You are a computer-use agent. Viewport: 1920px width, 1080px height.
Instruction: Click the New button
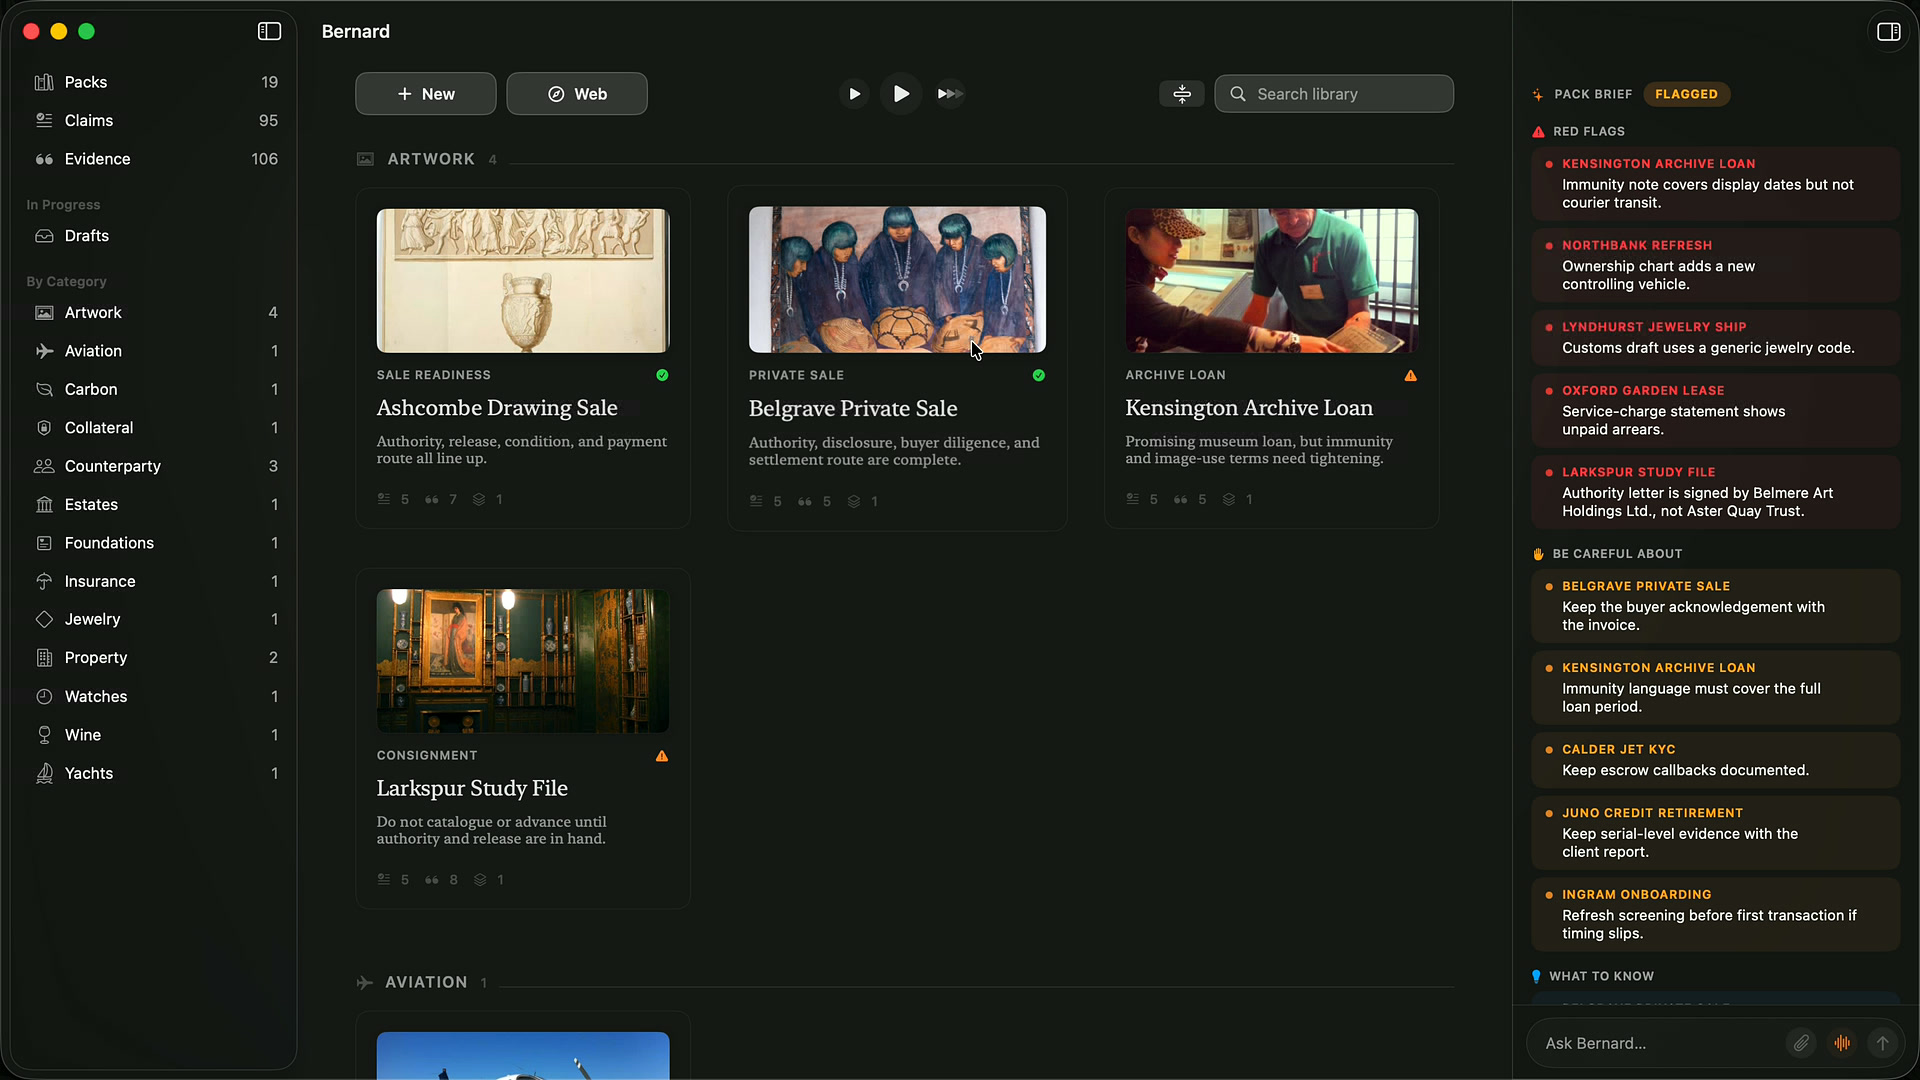pyautogui.click(x=426, y=94)
